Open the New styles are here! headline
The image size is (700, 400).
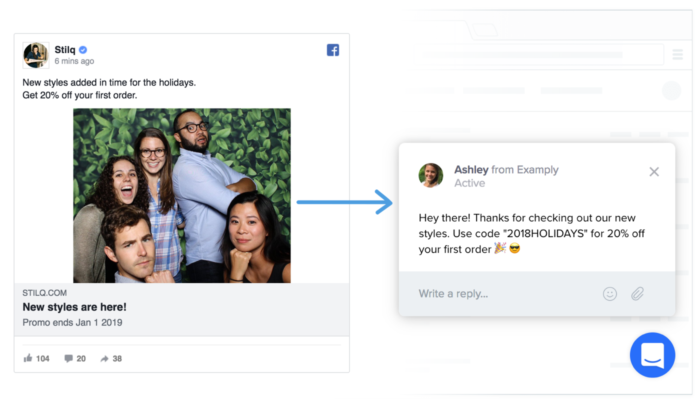tap(75, 307)
